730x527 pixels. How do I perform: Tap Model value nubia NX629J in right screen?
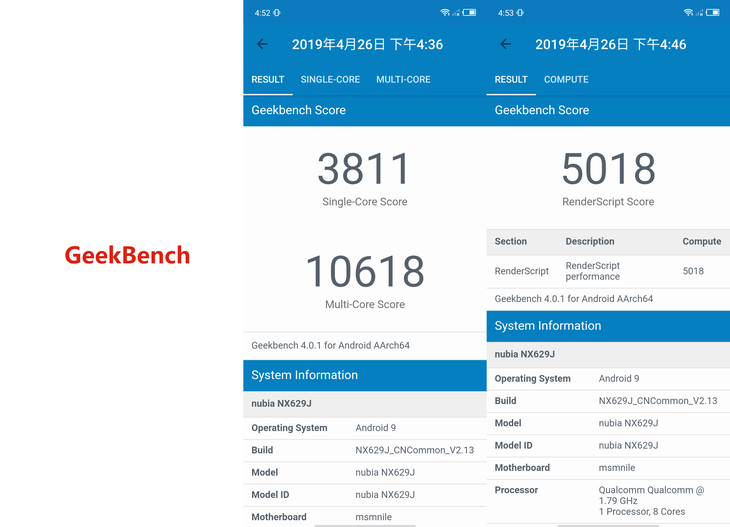click(x=629, y=423)
